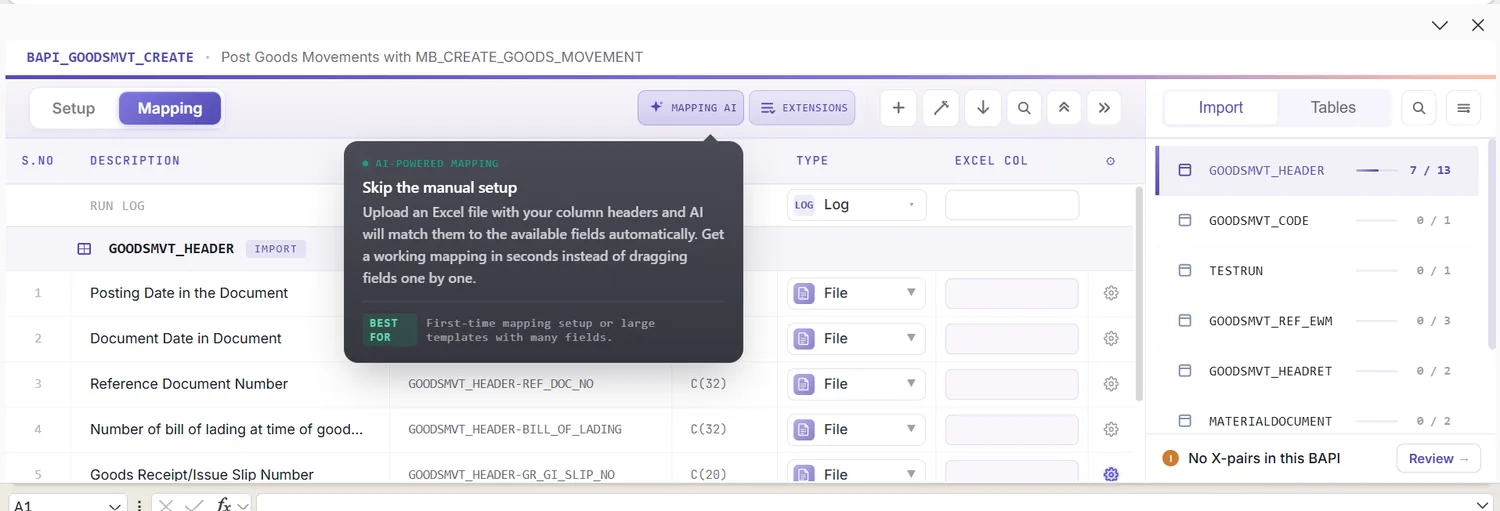Expand the Excel formula bar
The image size is (1500, 511).
click(x=1482, y=505)
